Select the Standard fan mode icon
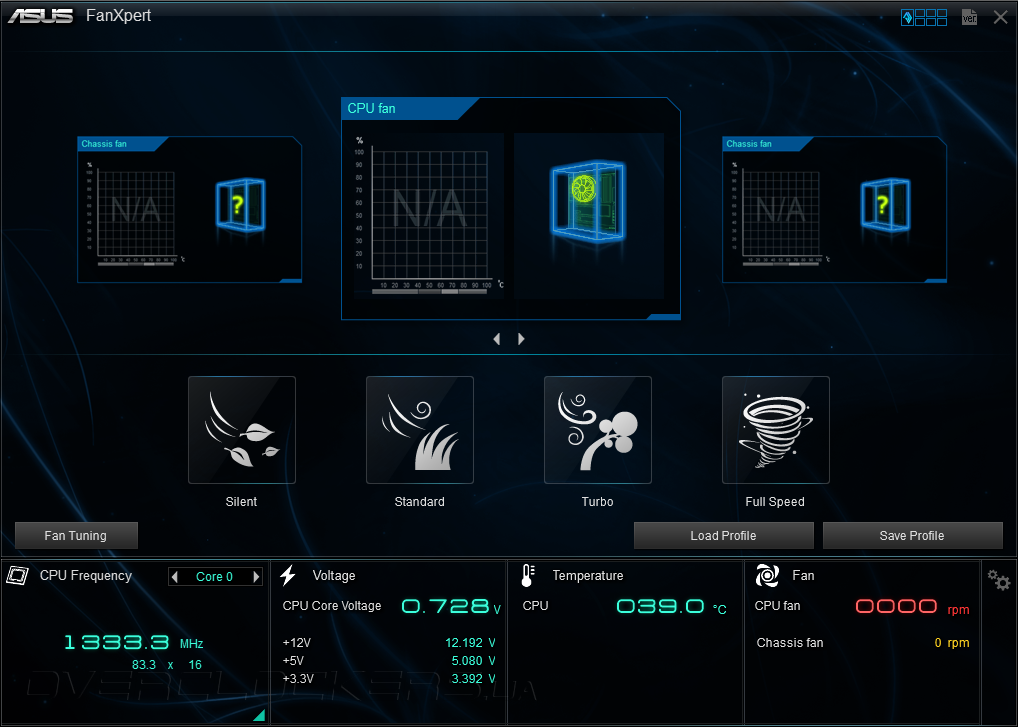The height and width of the screenshot is (727, 1018). (x=419, y=430)
